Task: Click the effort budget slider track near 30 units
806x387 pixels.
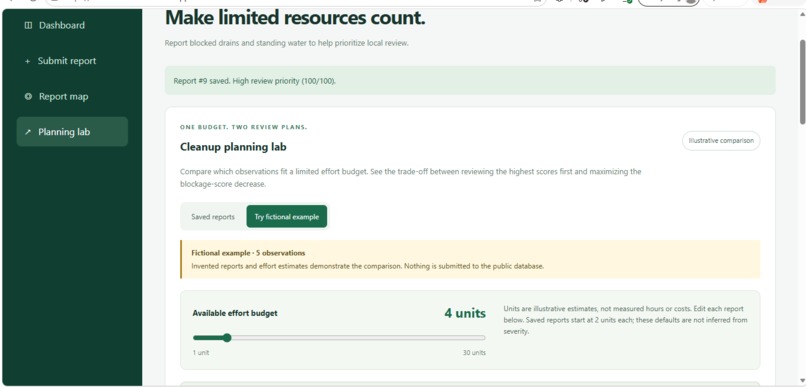Action: [481, 338]
